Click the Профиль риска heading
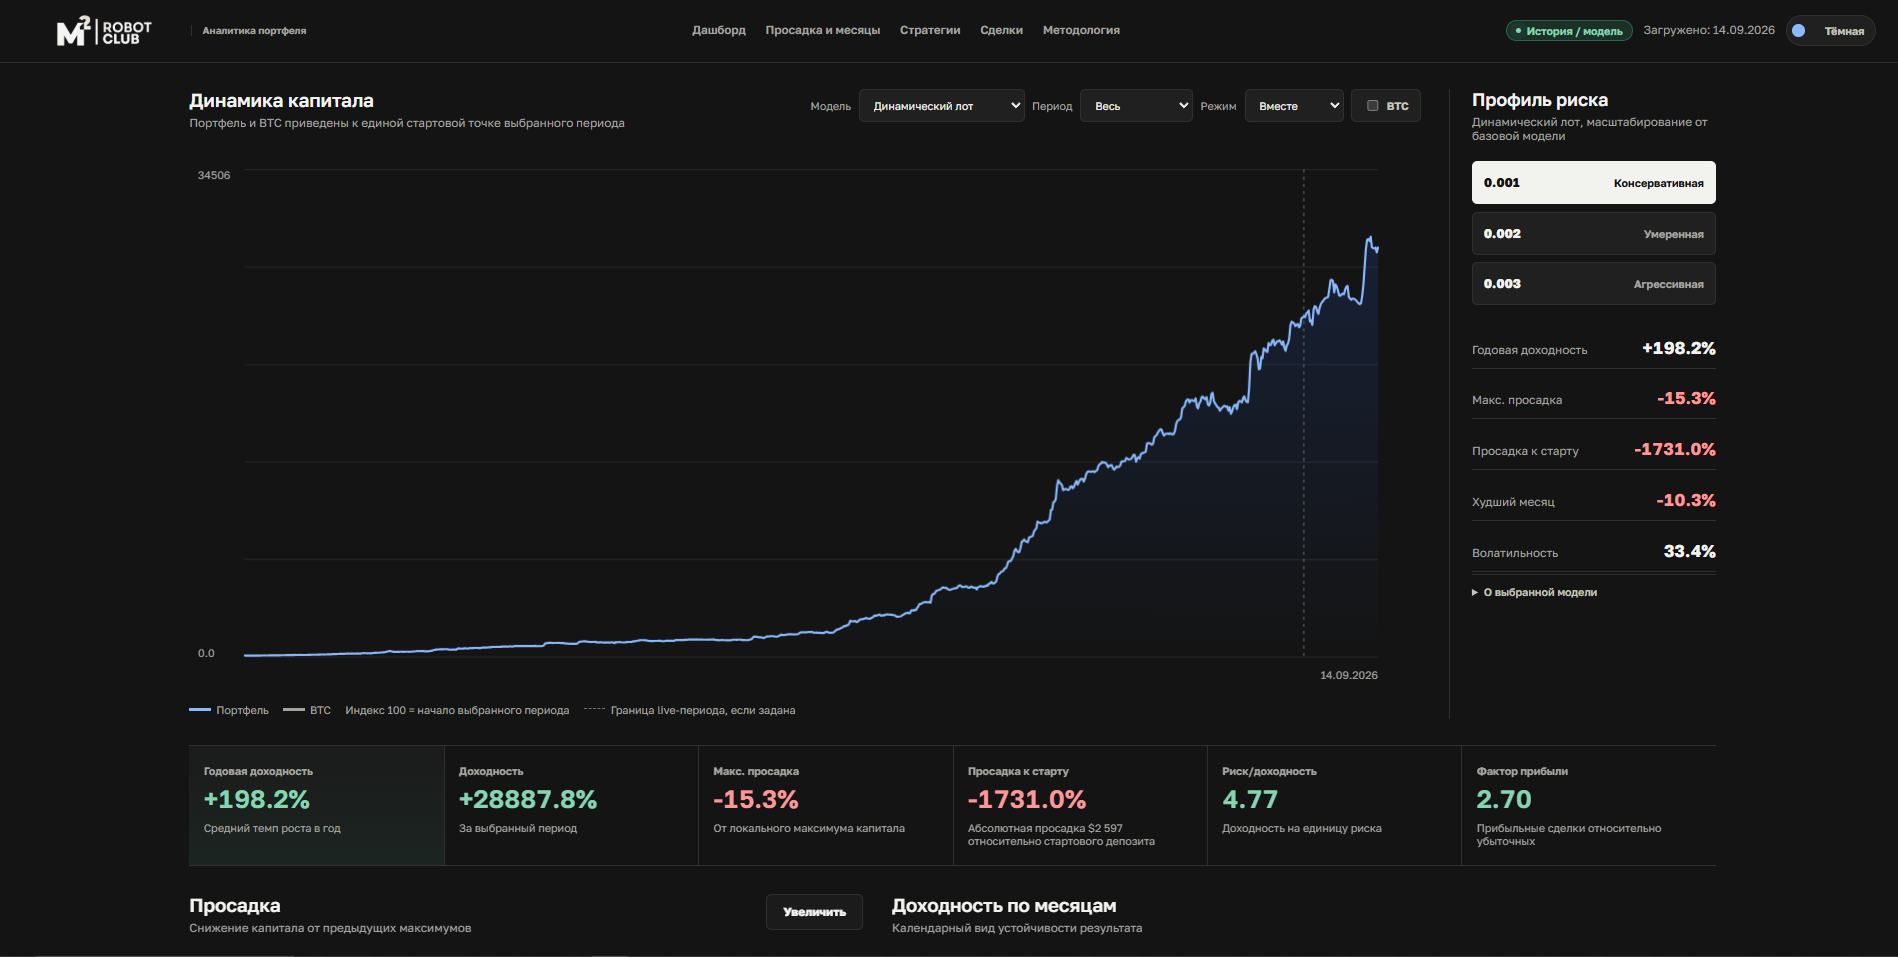 coord(1540,100)
